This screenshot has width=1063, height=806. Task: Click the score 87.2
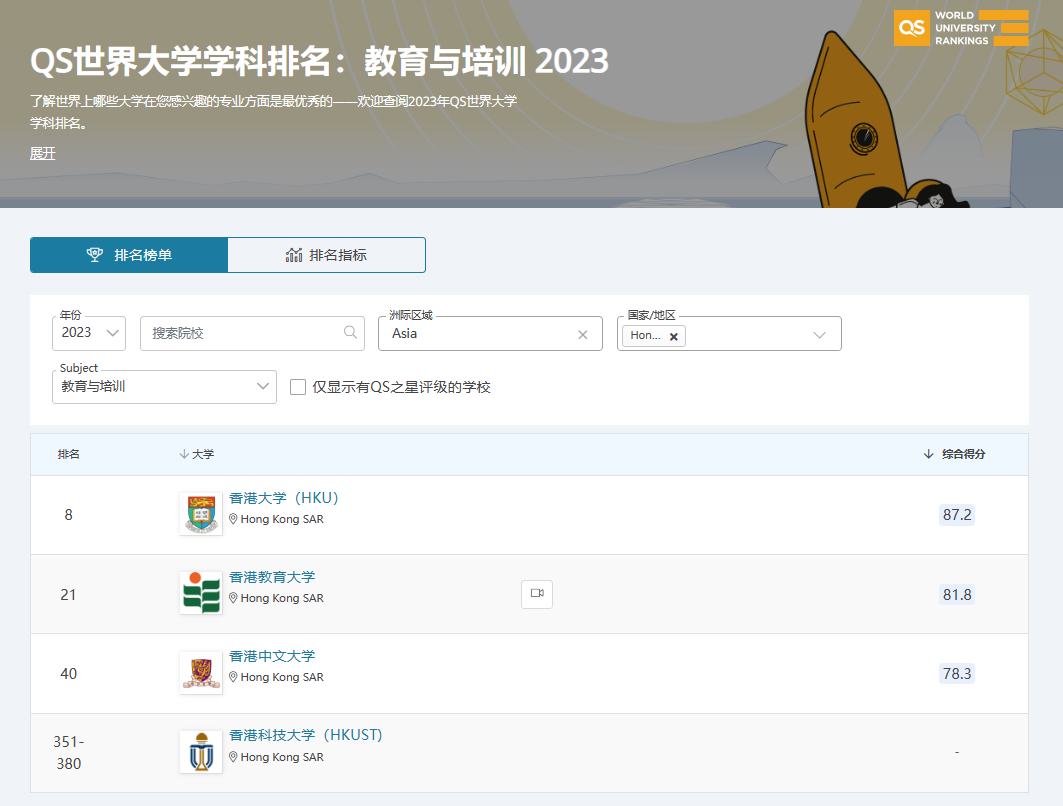(x=957, y=515)
